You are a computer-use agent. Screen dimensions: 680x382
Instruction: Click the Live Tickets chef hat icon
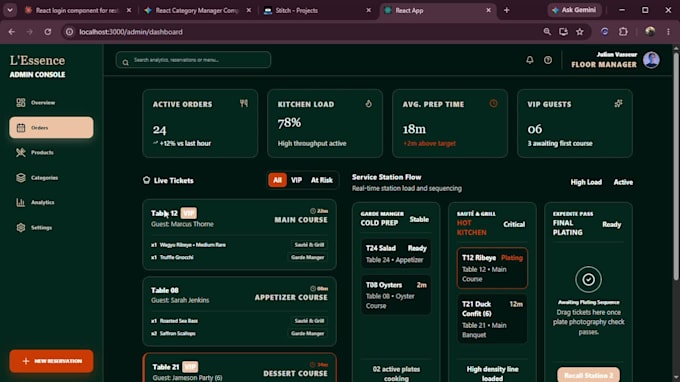point(147,180)
